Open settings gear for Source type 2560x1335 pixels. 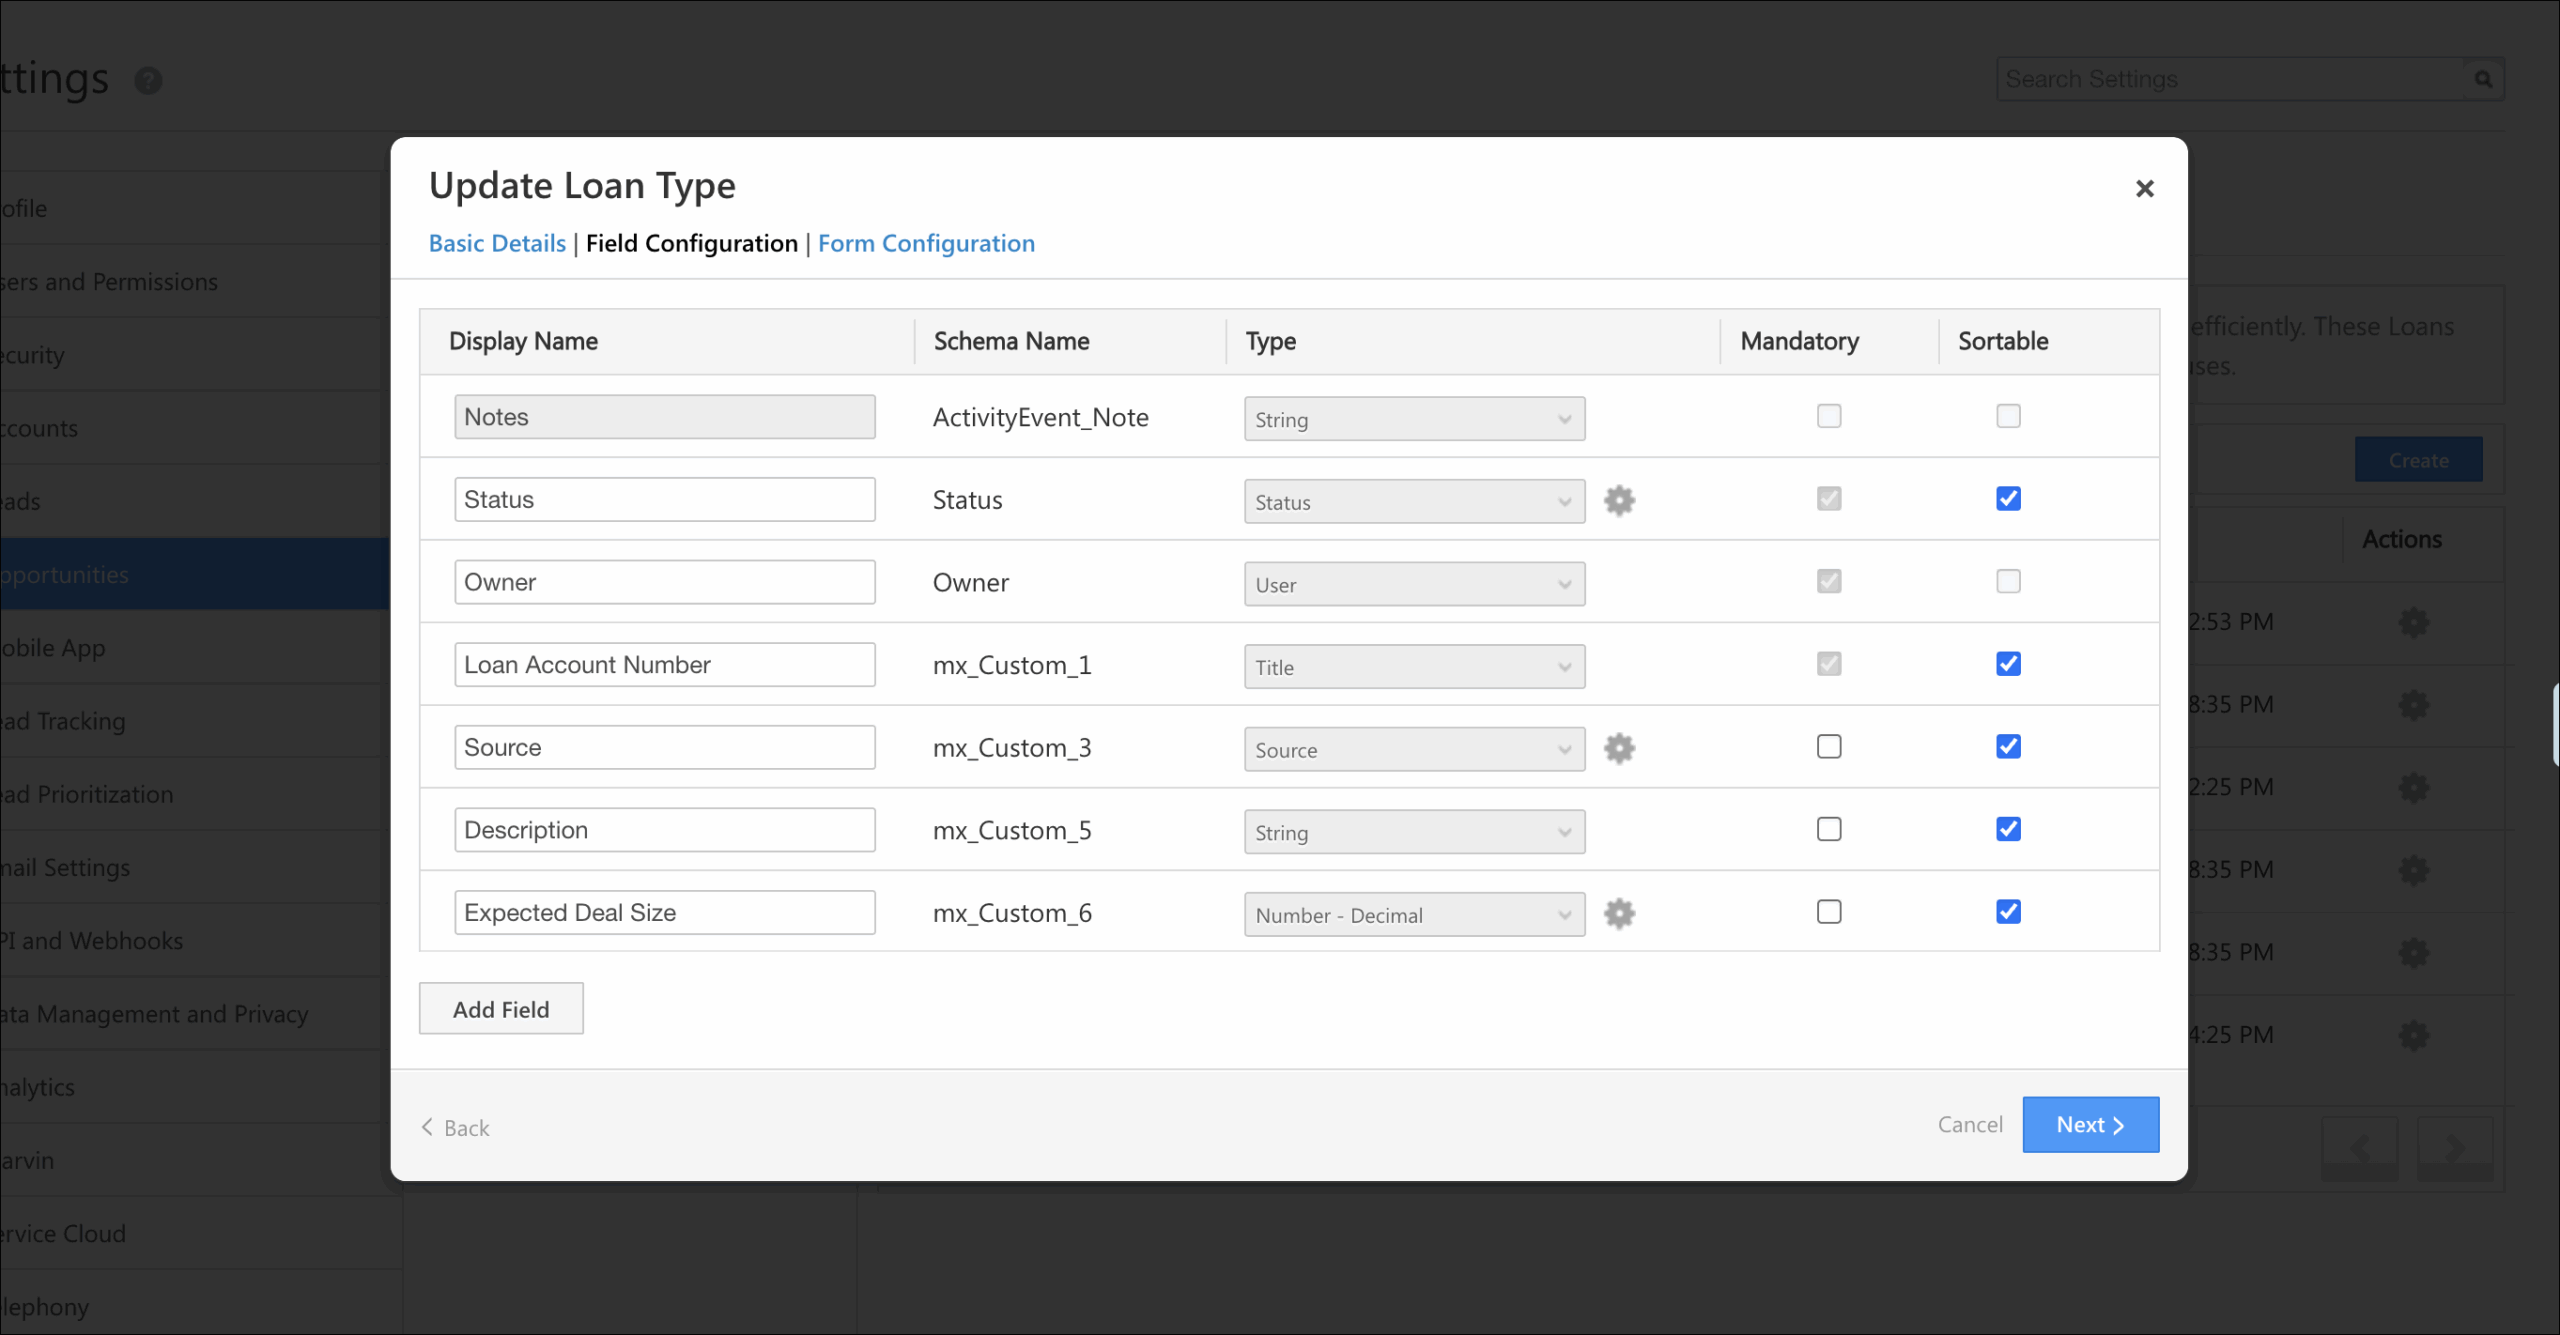coord(1619,748)
